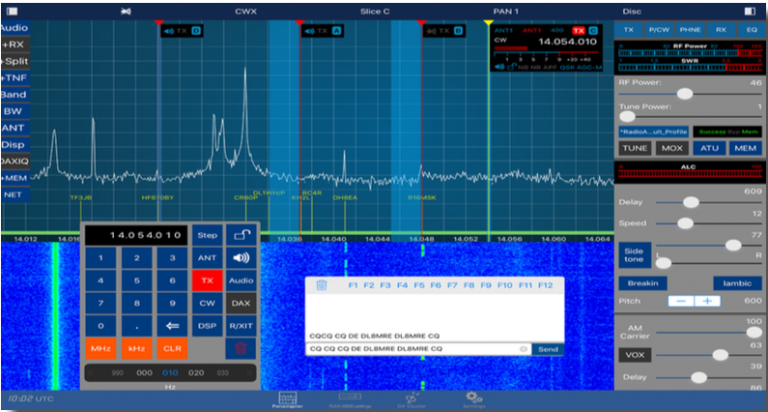Toggle speaker icon in slice C flag

[499, 67]
